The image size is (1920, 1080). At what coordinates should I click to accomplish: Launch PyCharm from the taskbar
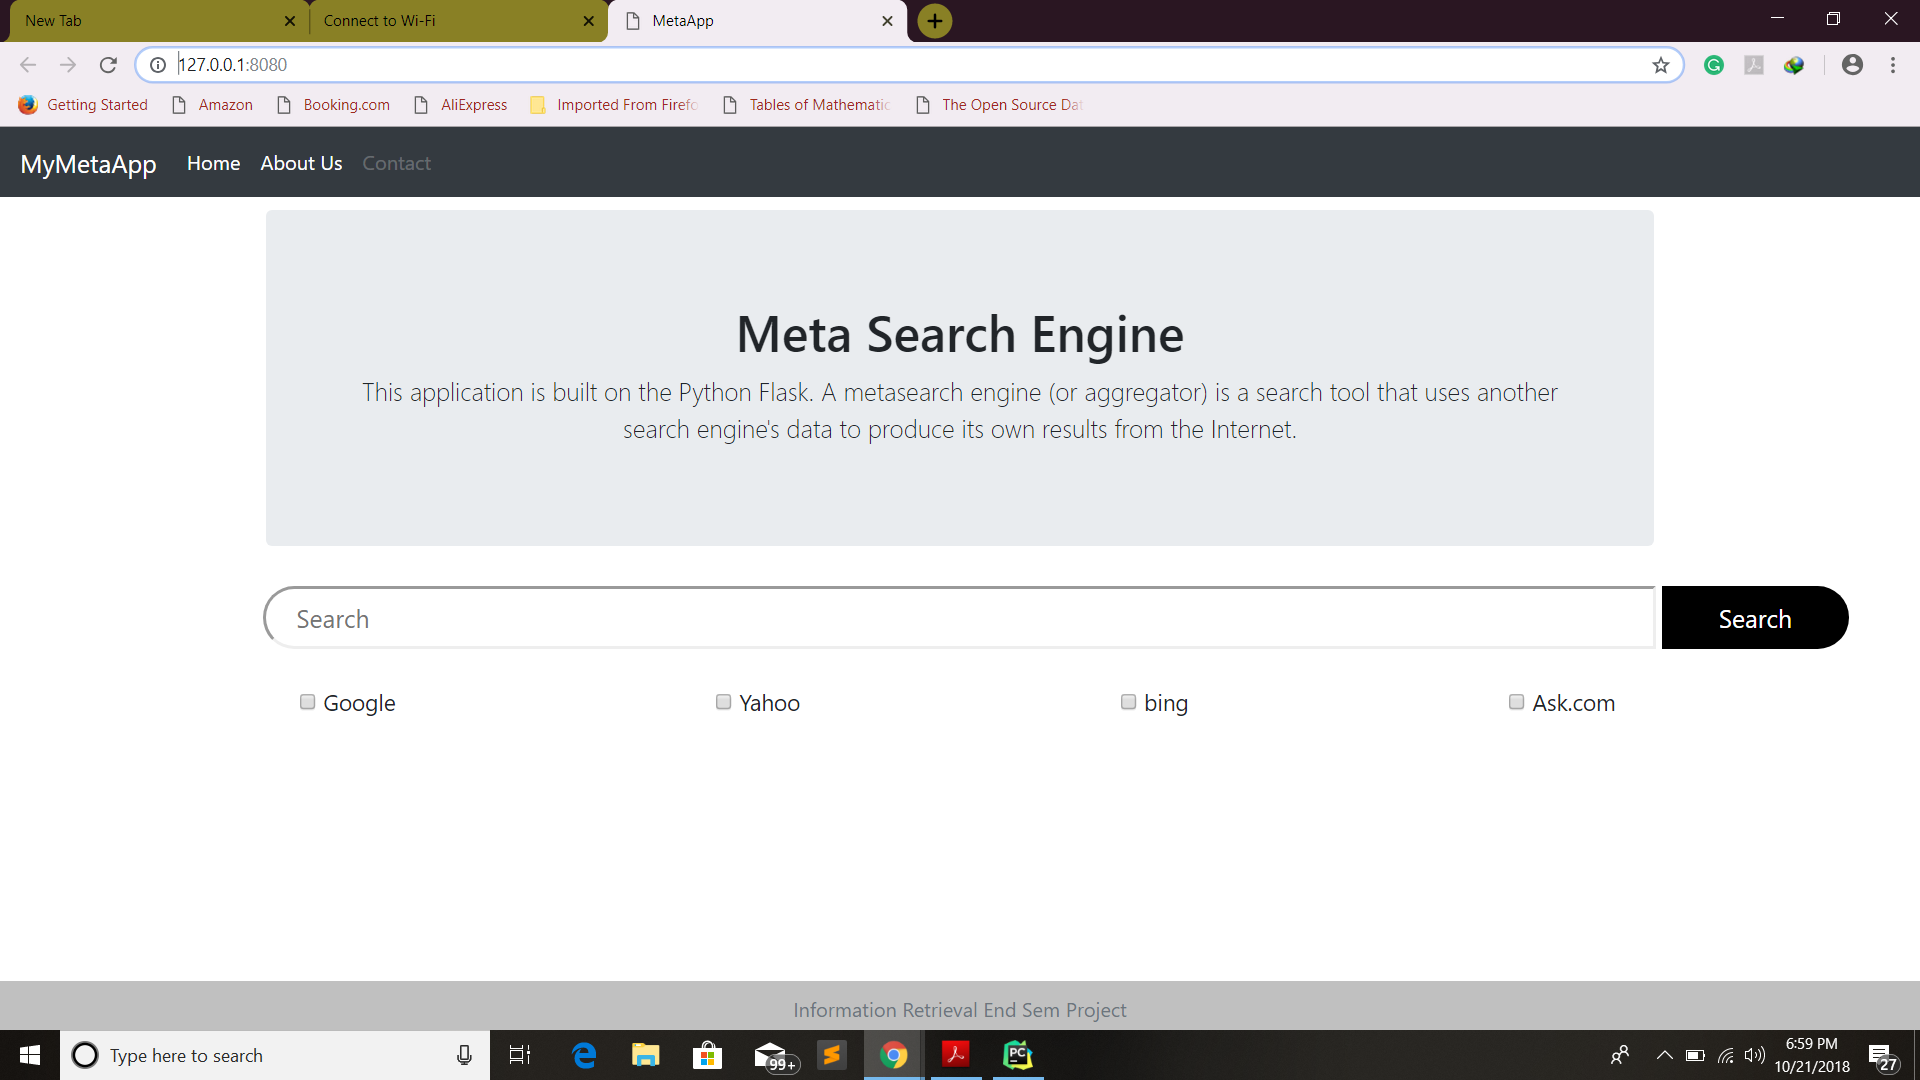coord(1018,1055)
